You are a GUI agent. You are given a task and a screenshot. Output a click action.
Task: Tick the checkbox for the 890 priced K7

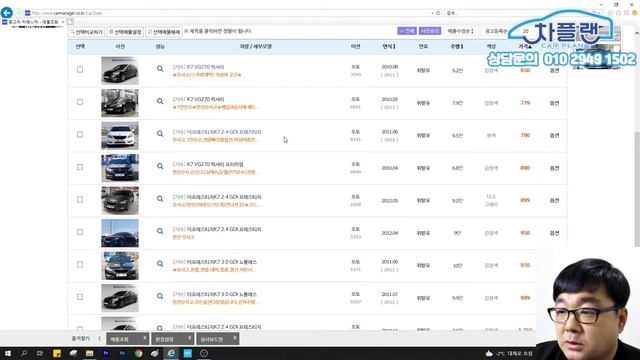click(80, 167)
